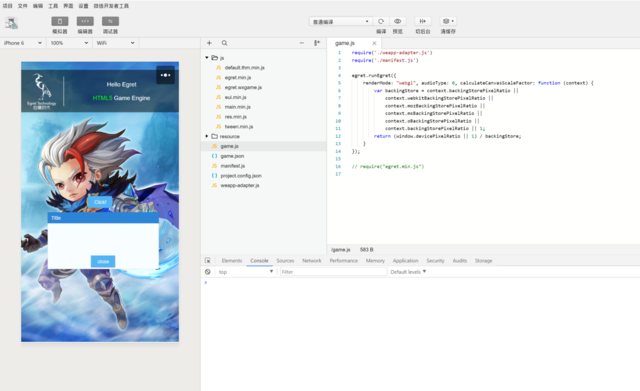Expand the resource folder
This screenshot has height=391, width=640.
click(x=207, y=136)
